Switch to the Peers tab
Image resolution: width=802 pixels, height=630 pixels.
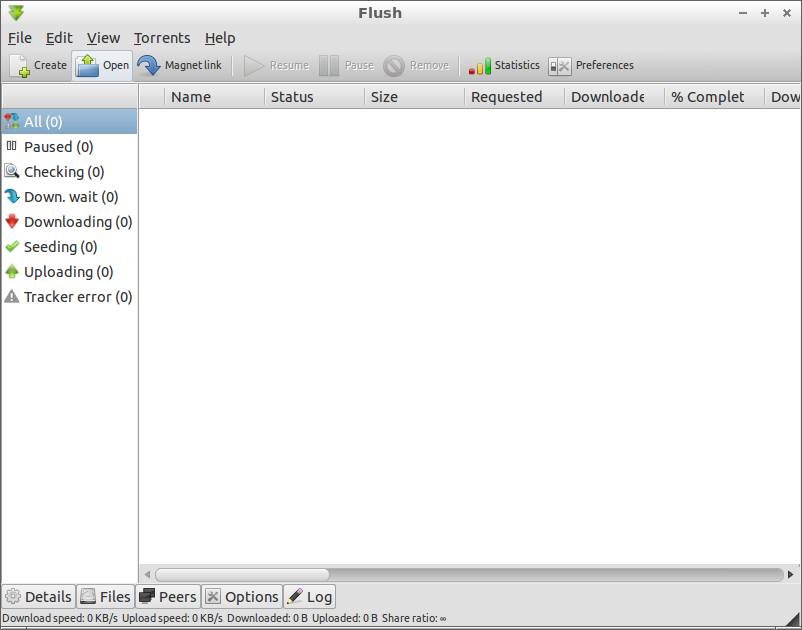(168, 597)
